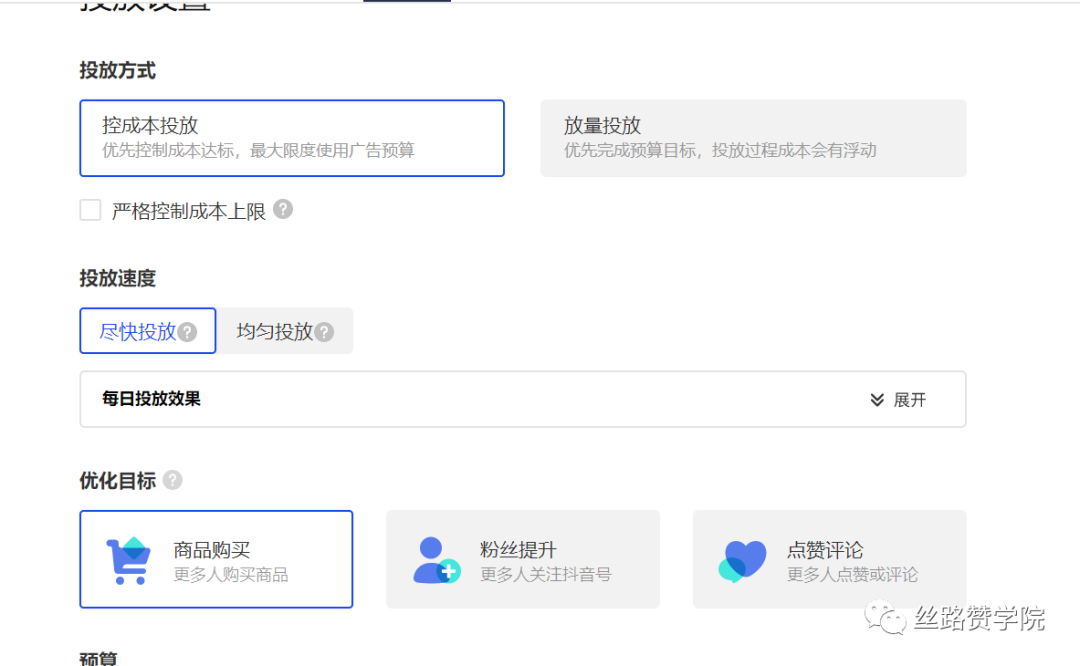The height and width of the screenshot is (666, 1080).
Task: Click the question-mark icon on 均匀投放
Action: point(324,330)
